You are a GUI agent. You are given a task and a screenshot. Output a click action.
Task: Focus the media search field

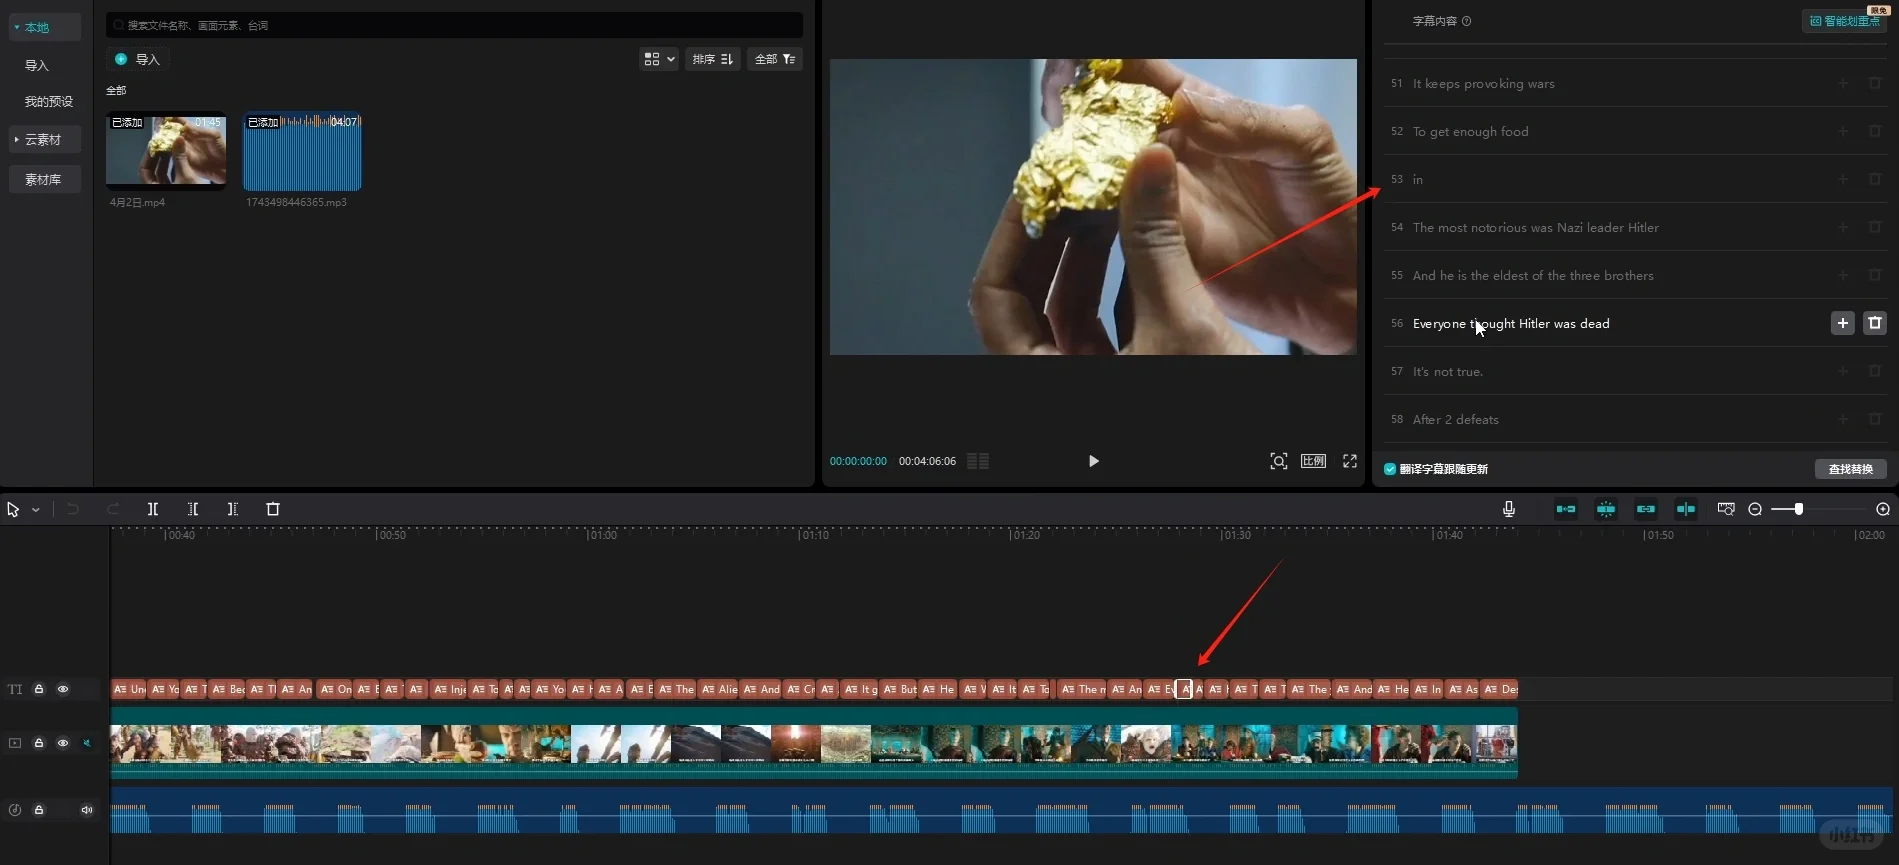pyautogui.click(x=454, y=25)
